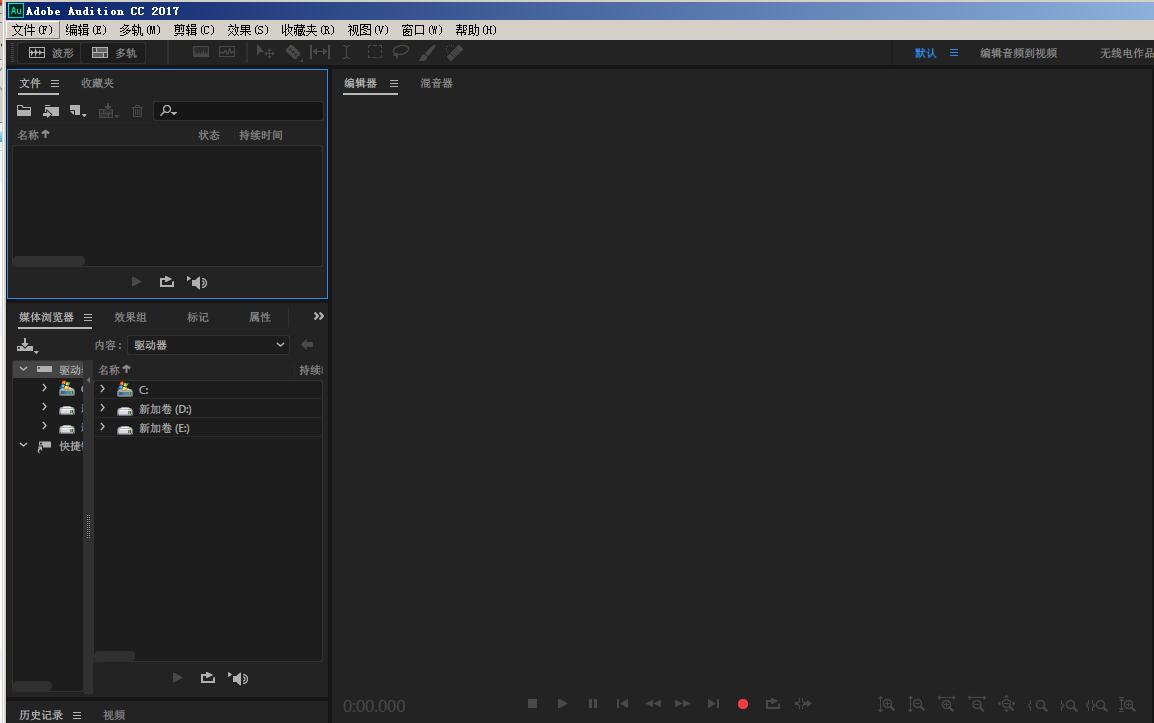The image size is (1154, 723).
Task: Show the spectral pitch display
Action: tap(227, 52)
